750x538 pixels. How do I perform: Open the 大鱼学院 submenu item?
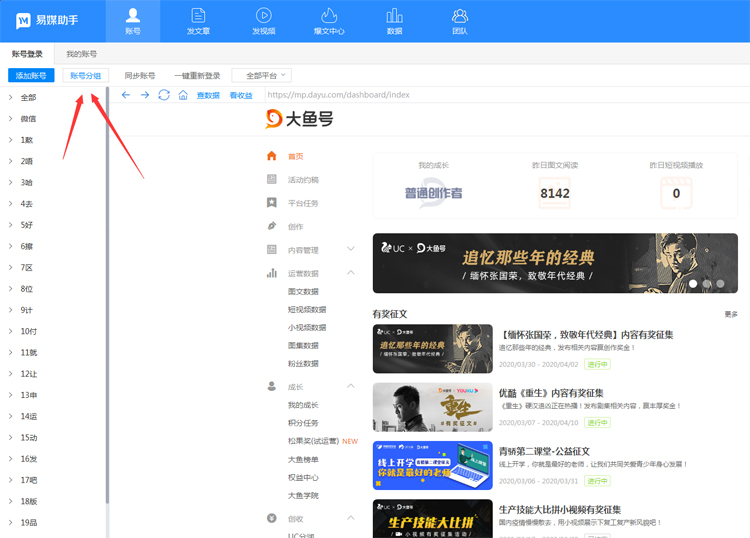click(303, 495)
